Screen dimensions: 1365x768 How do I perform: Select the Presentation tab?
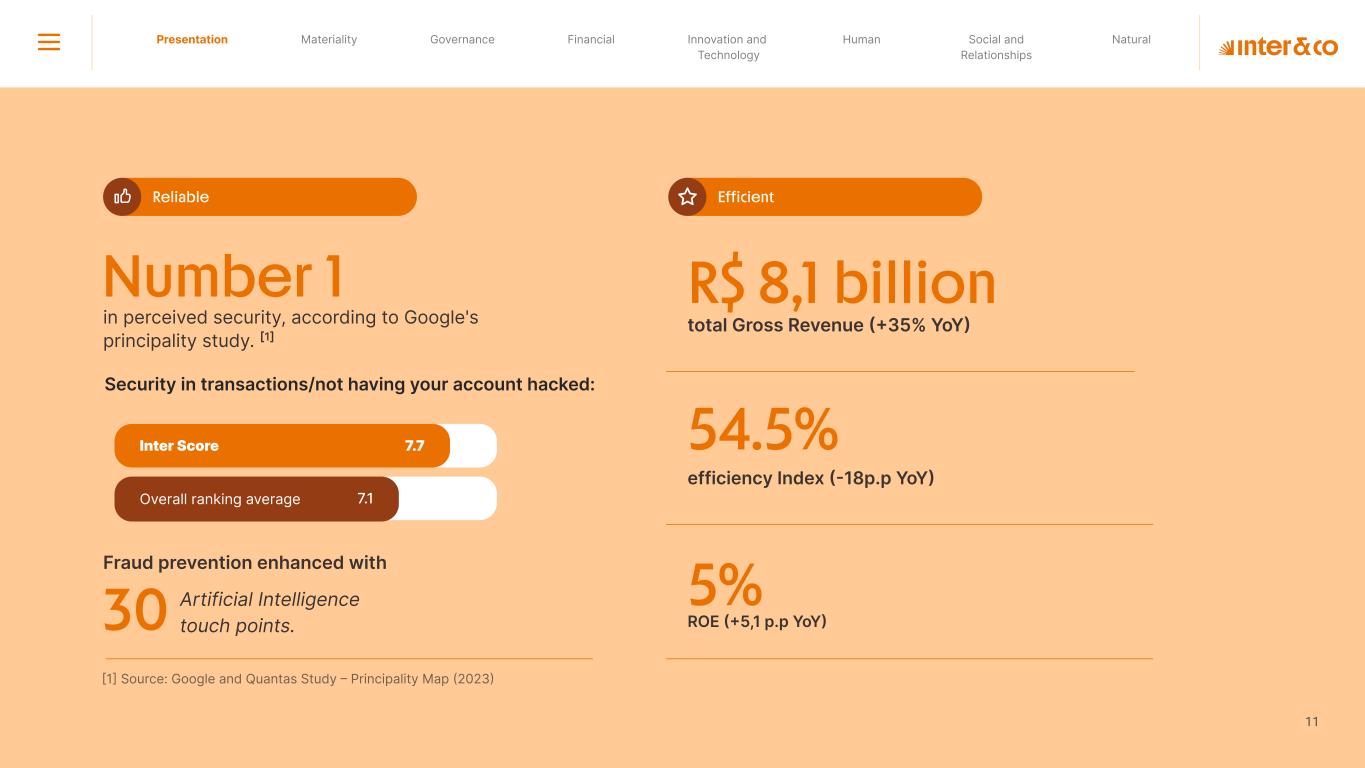point(192,40)
